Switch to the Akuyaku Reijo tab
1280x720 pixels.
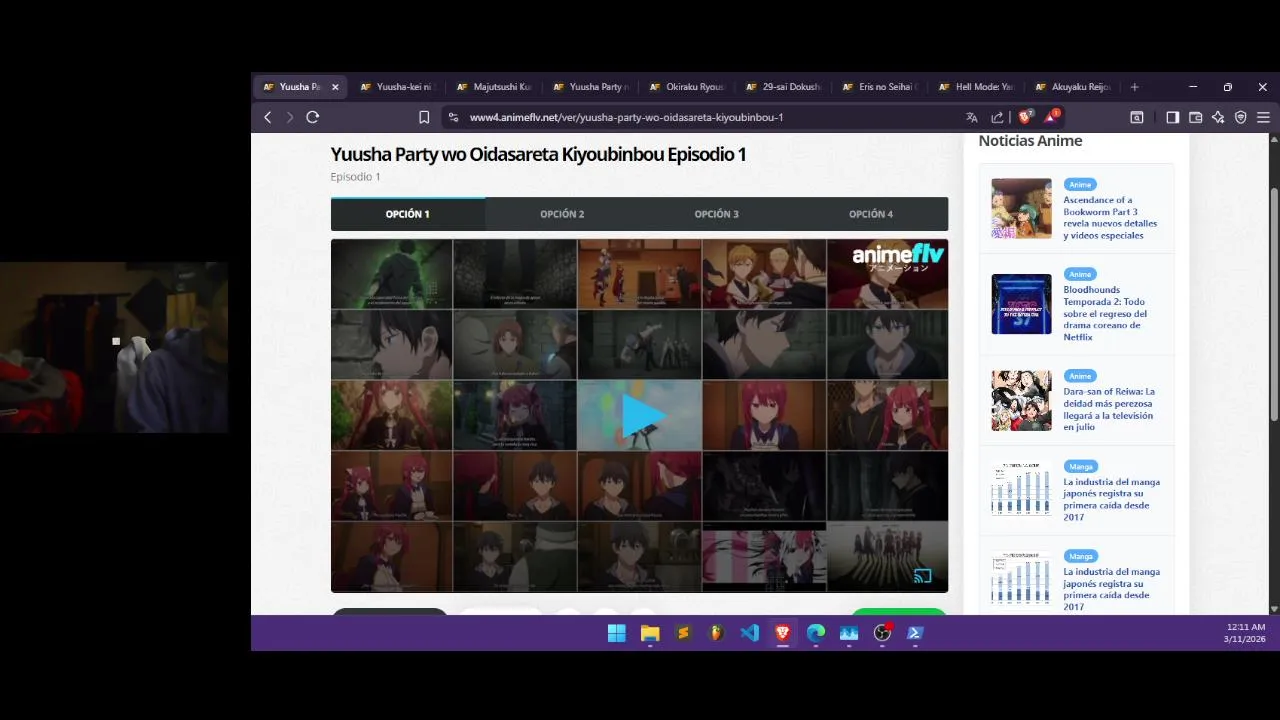click(1072, 87)
